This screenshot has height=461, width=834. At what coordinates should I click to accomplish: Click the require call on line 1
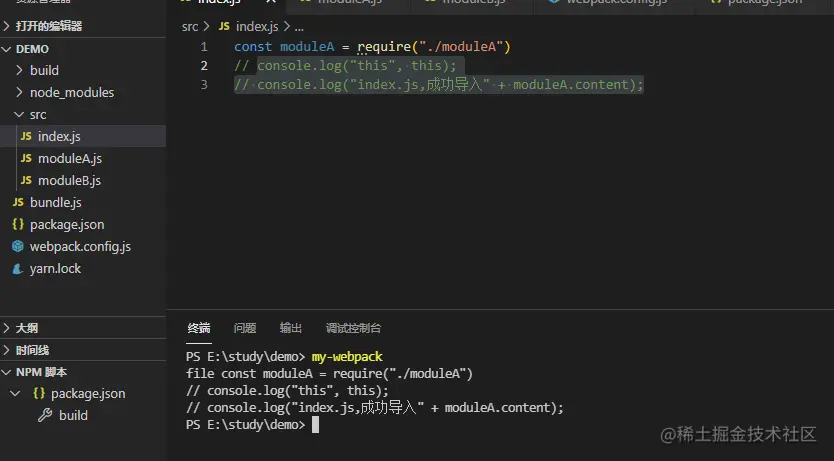tap(384, 47)
